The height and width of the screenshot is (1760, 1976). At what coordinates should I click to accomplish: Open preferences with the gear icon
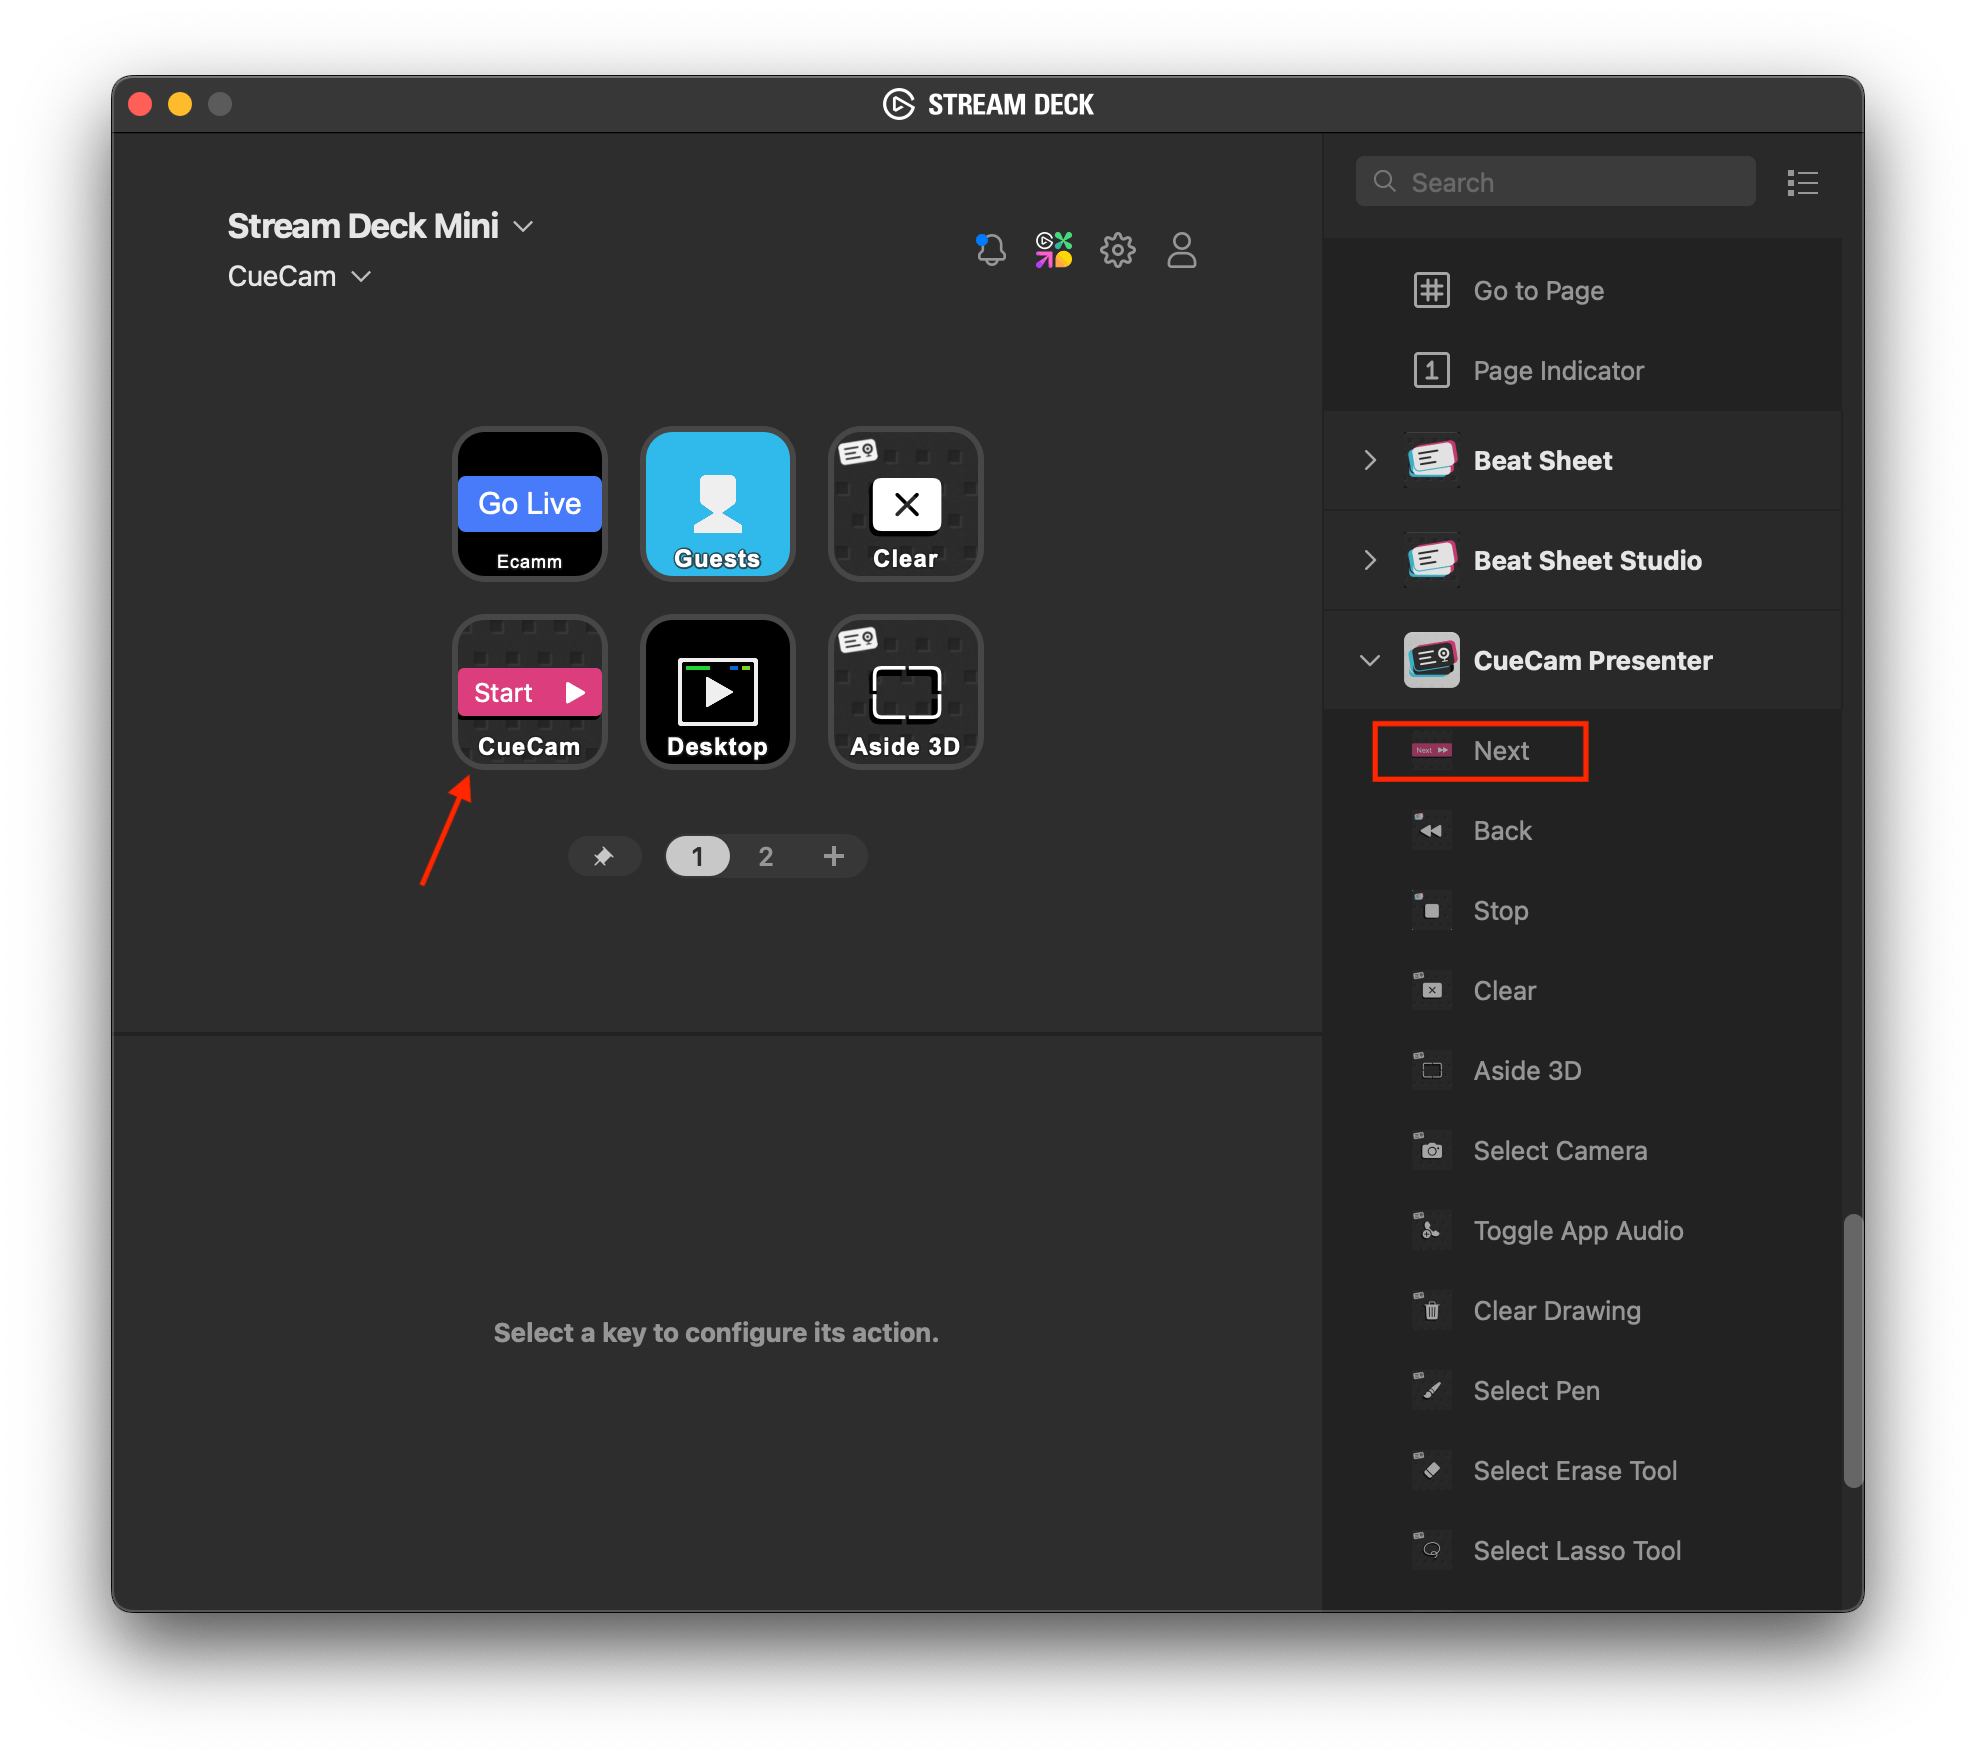1118,249
